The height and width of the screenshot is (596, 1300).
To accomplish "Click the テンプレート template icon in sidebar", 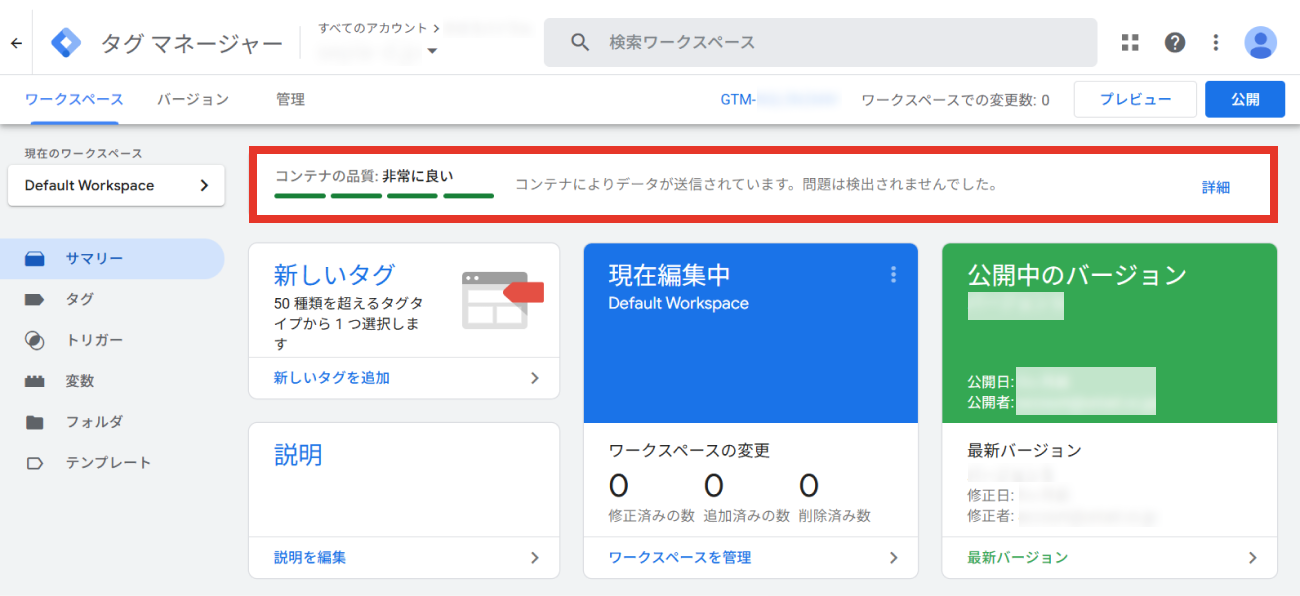I will point(35,463).
